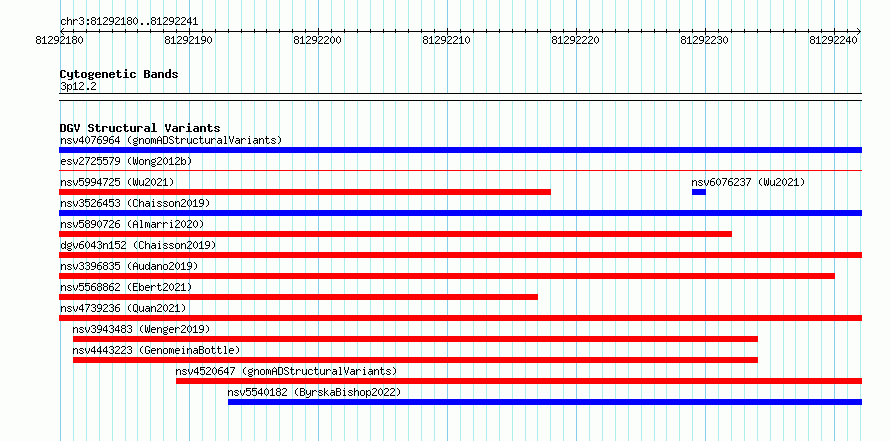The width and height of the screenshot is (890, 441).
Task: Click the nsv6076237 (Wu2021) label
Action: tap(748, 182)
